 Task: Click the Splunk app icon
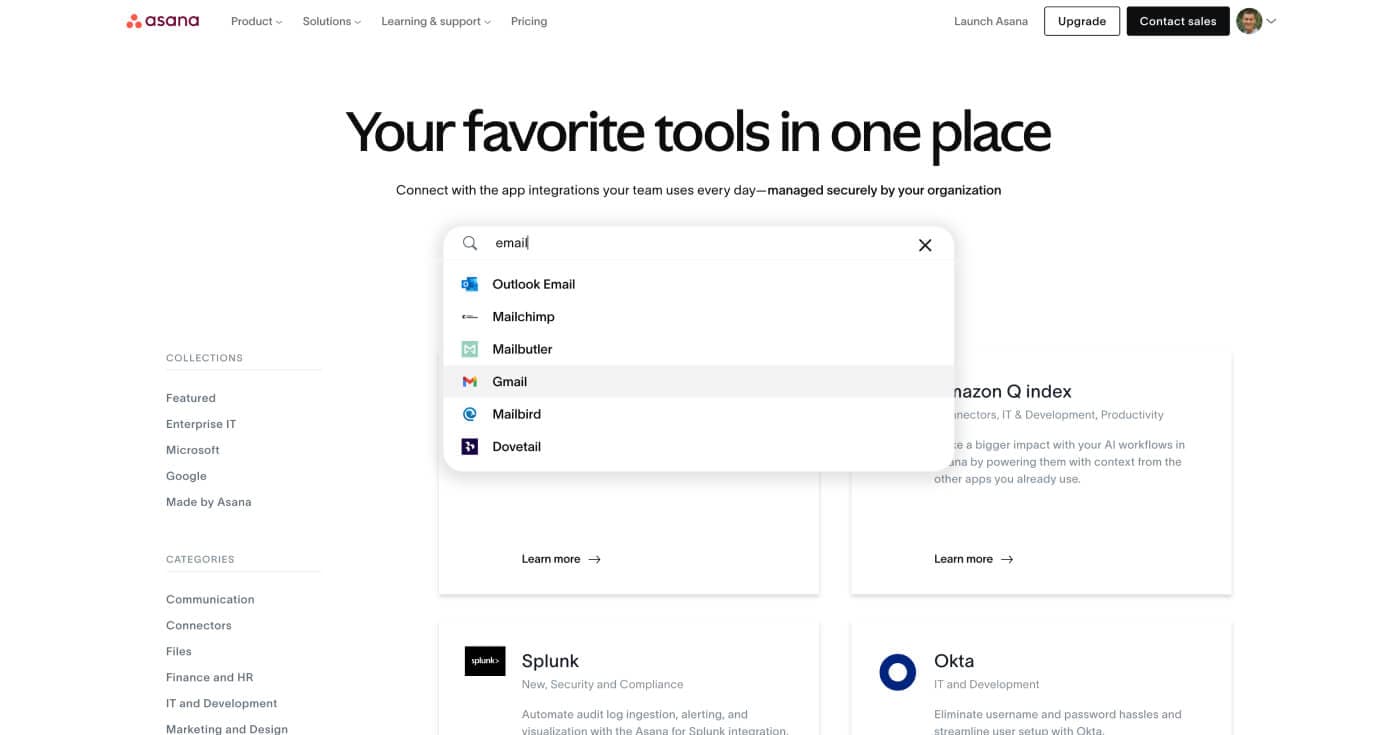[485, 661]
